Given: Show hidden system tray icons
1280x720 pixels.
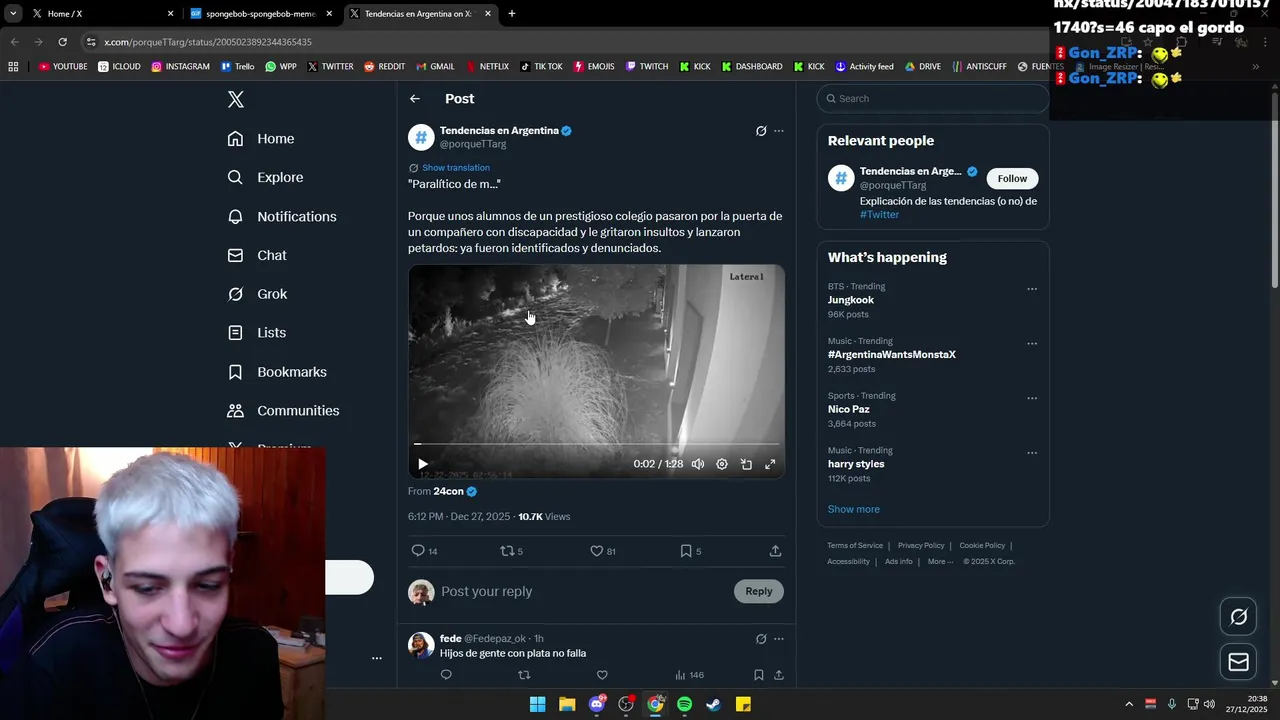Looking at the screenshot, I should coord(1129,704).
